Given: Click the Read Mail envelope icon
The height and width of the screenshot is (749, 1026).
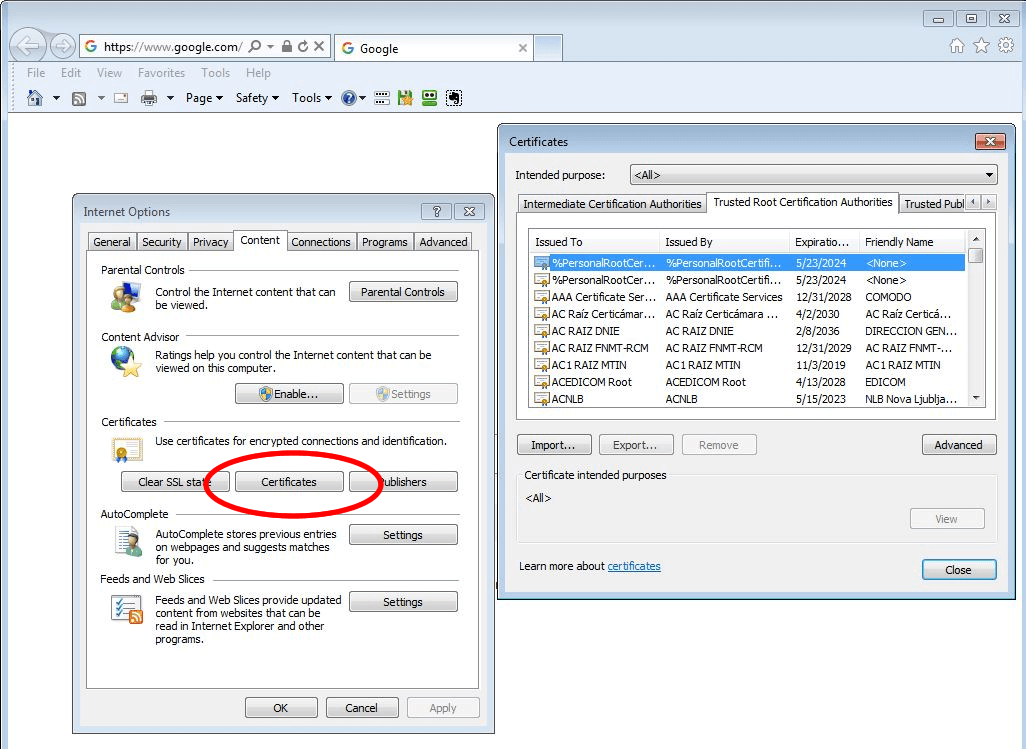Looking at the screenshot, I should [120, 97].
